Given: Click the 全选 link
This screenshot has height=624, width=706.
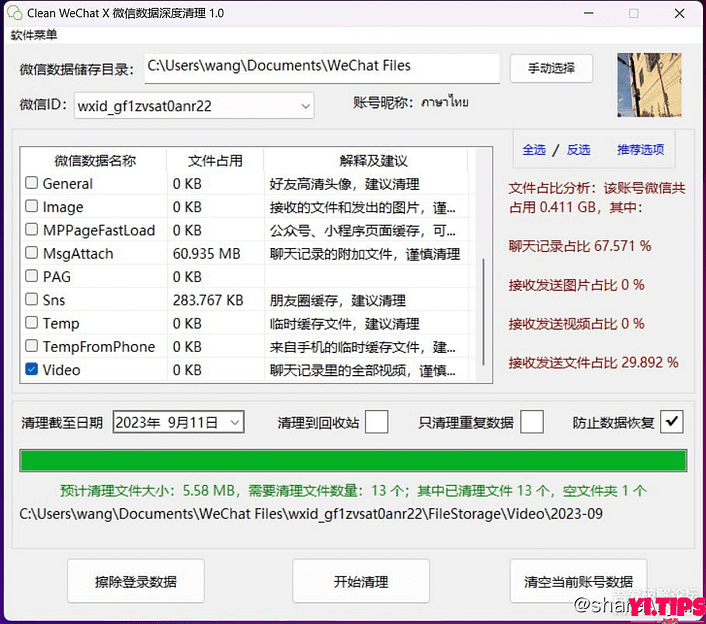Looking at the screenshot, I should point(534,149).
